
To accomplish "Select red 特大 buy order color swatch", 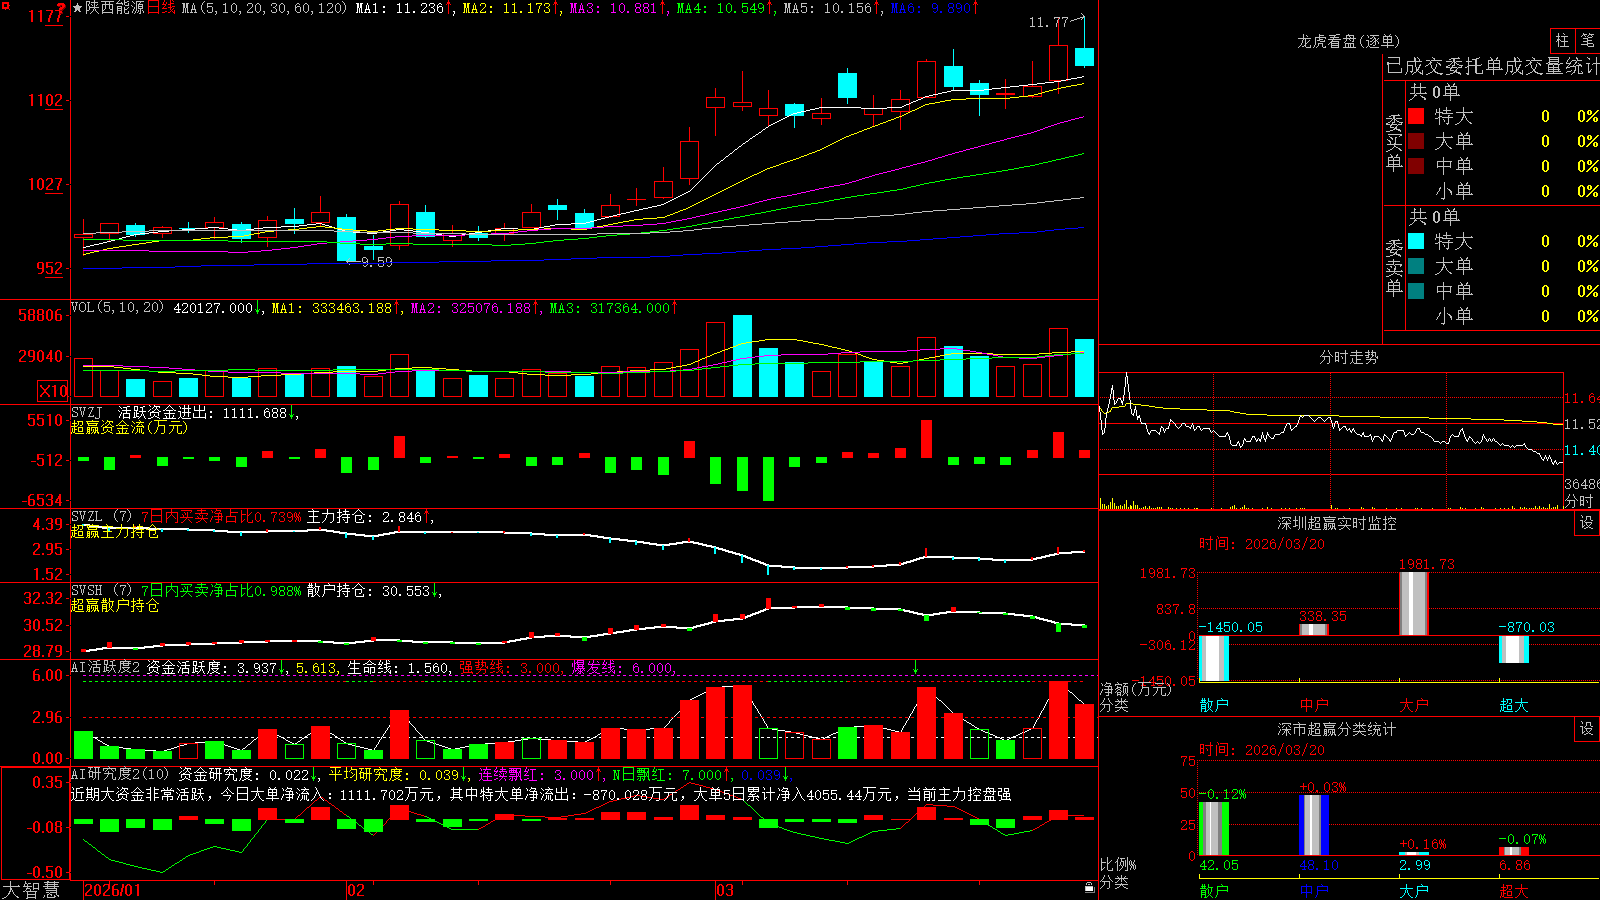I will point(1416,116).
